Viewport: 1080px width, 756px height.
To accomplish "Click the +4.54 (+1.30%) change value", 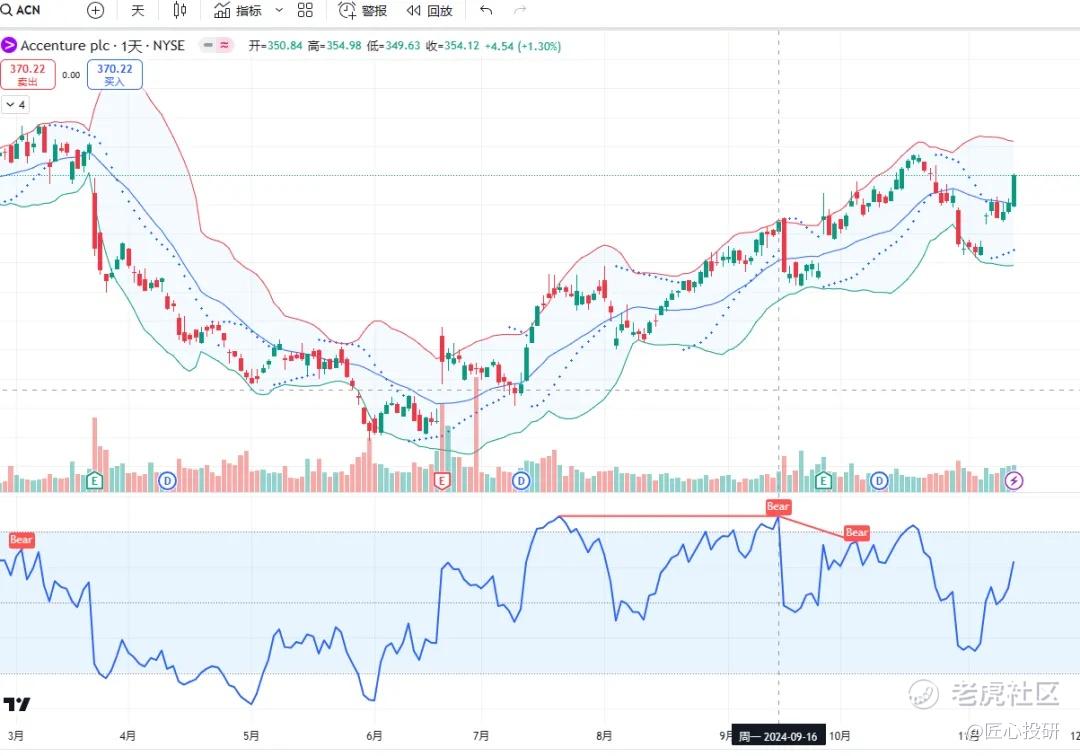I will (523, 46).
